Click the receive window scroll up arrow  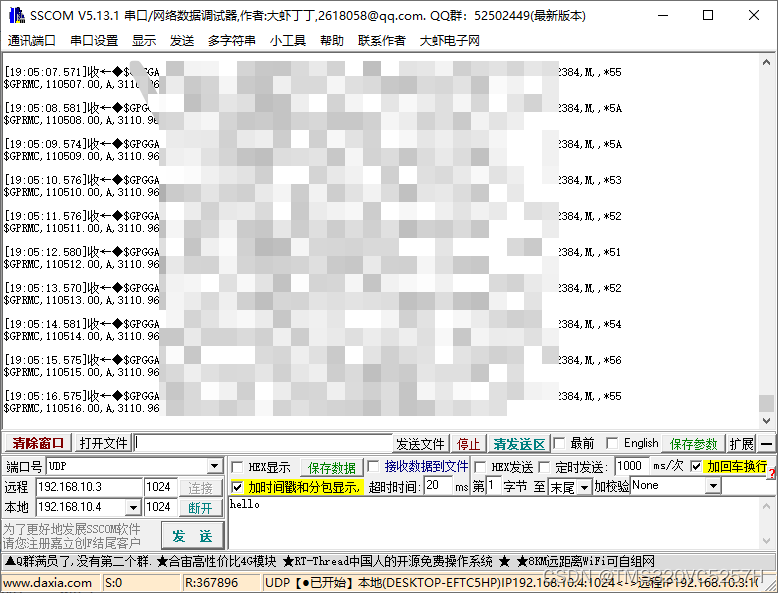(766, 63)
